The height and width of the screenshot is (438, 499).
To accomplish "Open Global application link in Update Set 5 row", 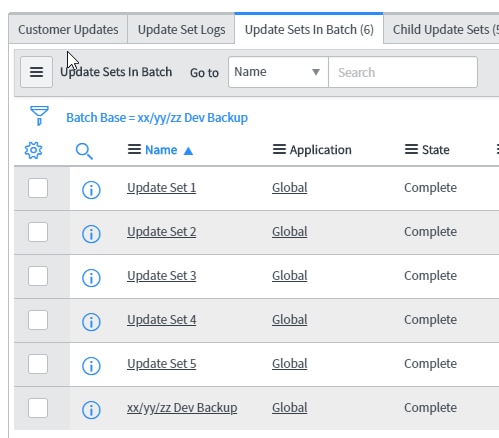I will coord(290,364).
